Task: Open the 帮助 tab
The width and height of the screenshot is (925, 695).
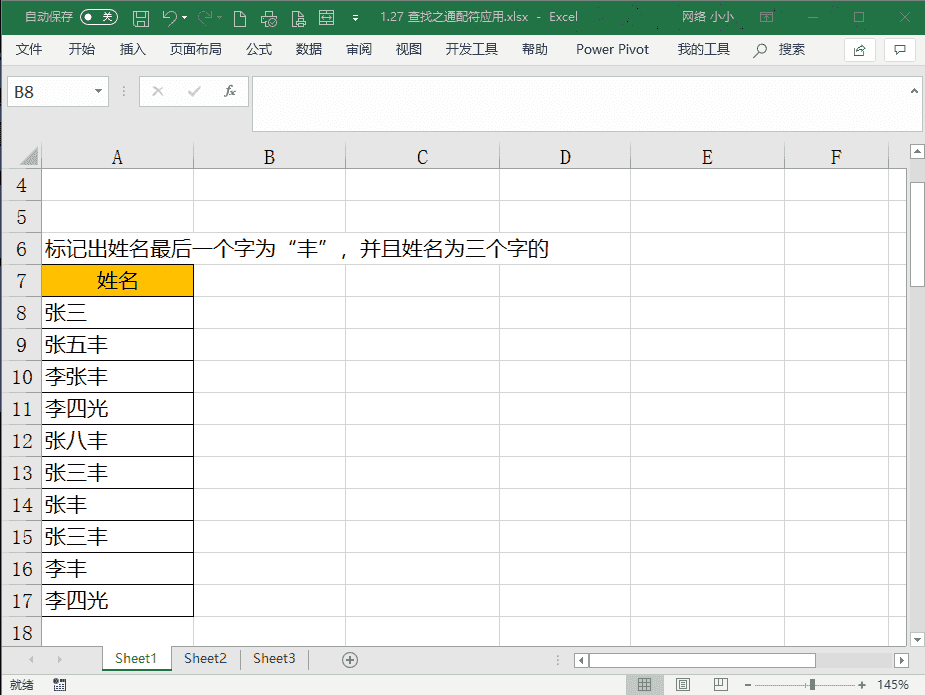Action: tap(534, 50)
